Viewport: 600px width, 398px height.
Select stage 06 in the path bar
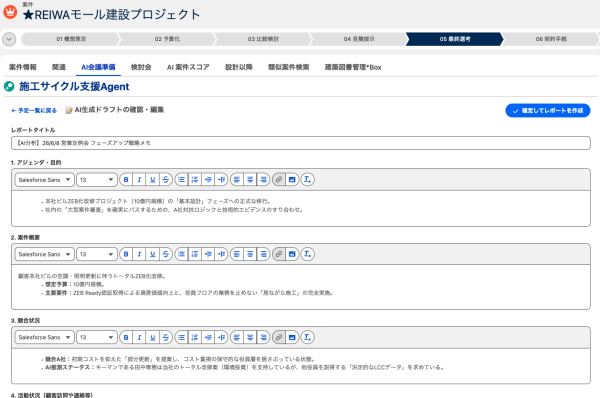point(551,39)
